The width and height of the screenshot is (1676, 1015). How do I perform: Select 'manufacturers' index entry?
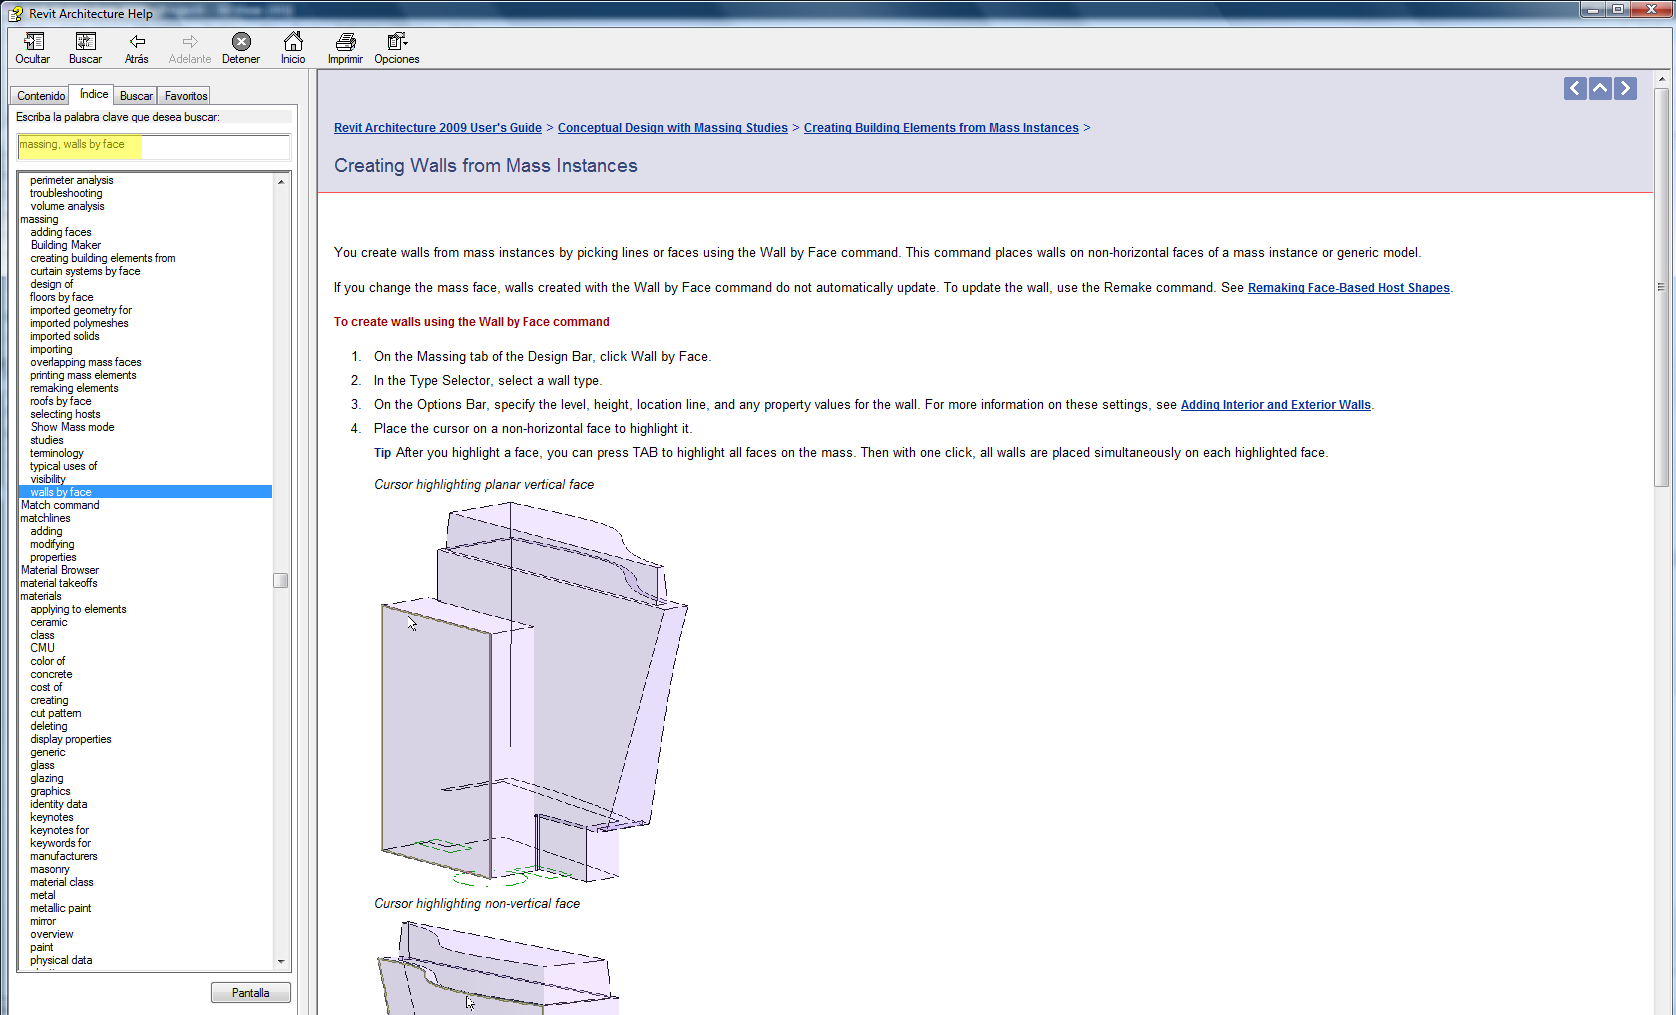[64, 856]
